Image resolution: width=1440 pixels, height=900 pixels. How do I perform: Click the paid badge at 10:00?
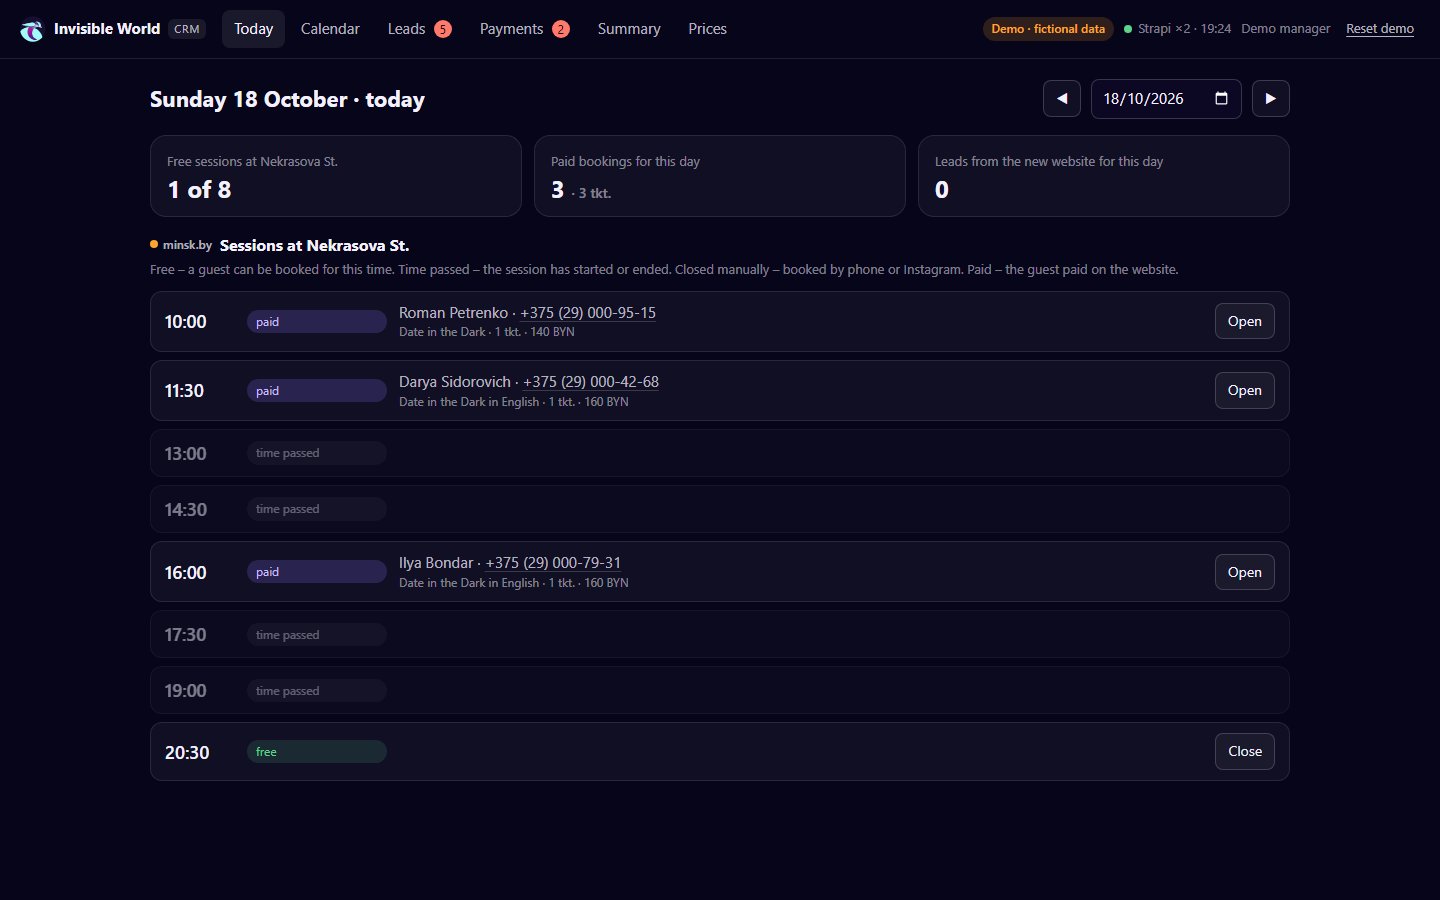[x=317, y=321]
